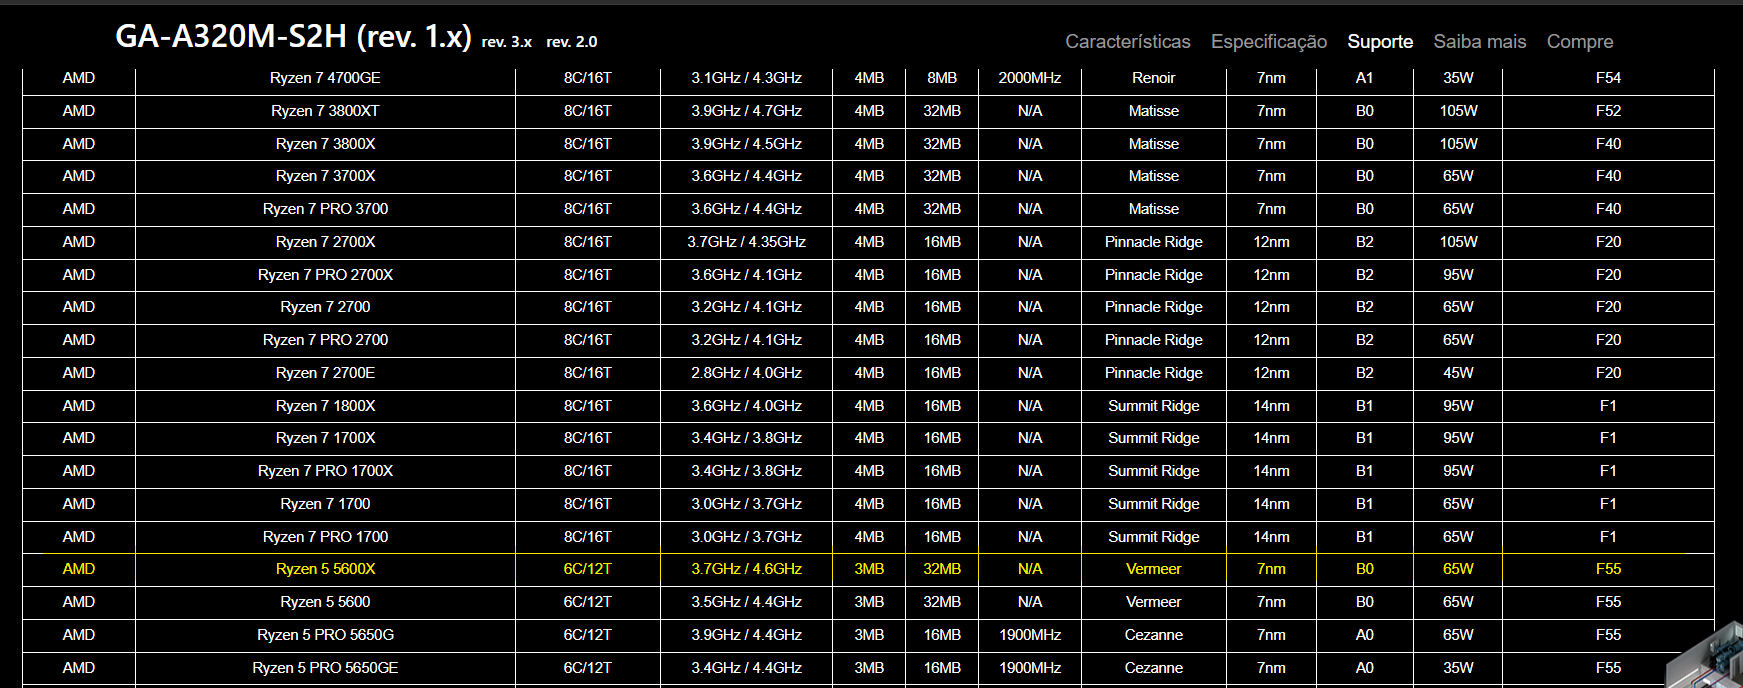
Task: Select the highlighted Ryzen 5 5600X cell
Action: click(x=325, y=569)
